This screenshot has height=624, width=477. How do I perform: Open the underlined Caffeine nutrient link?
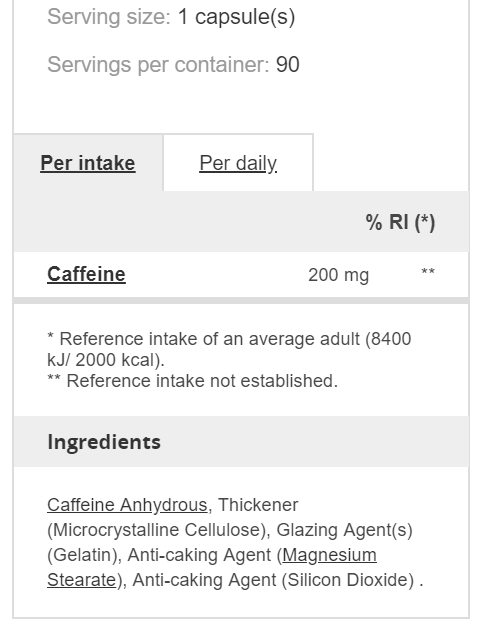(86, 274)
